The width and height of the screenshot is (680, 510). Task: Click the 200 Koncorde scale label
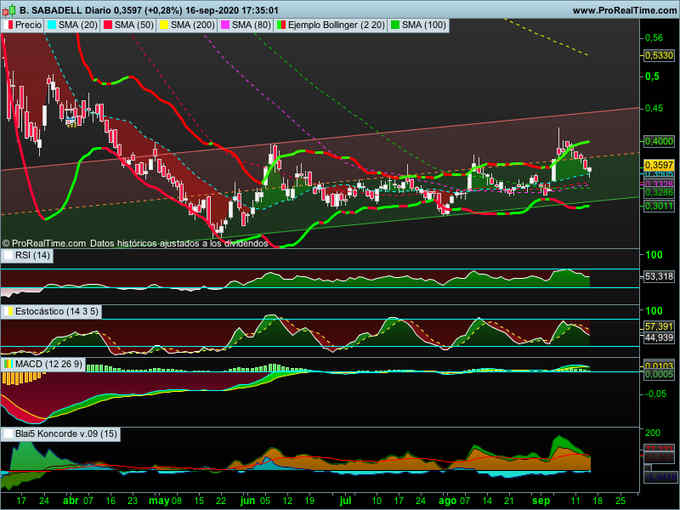click(x=653, y=433)
